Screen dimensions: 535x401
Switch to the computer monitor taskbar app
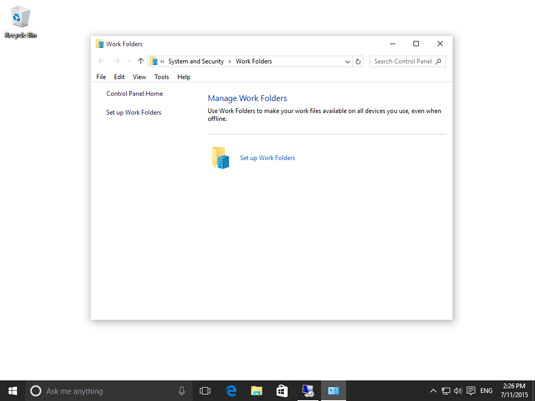(x=308, y=391)
